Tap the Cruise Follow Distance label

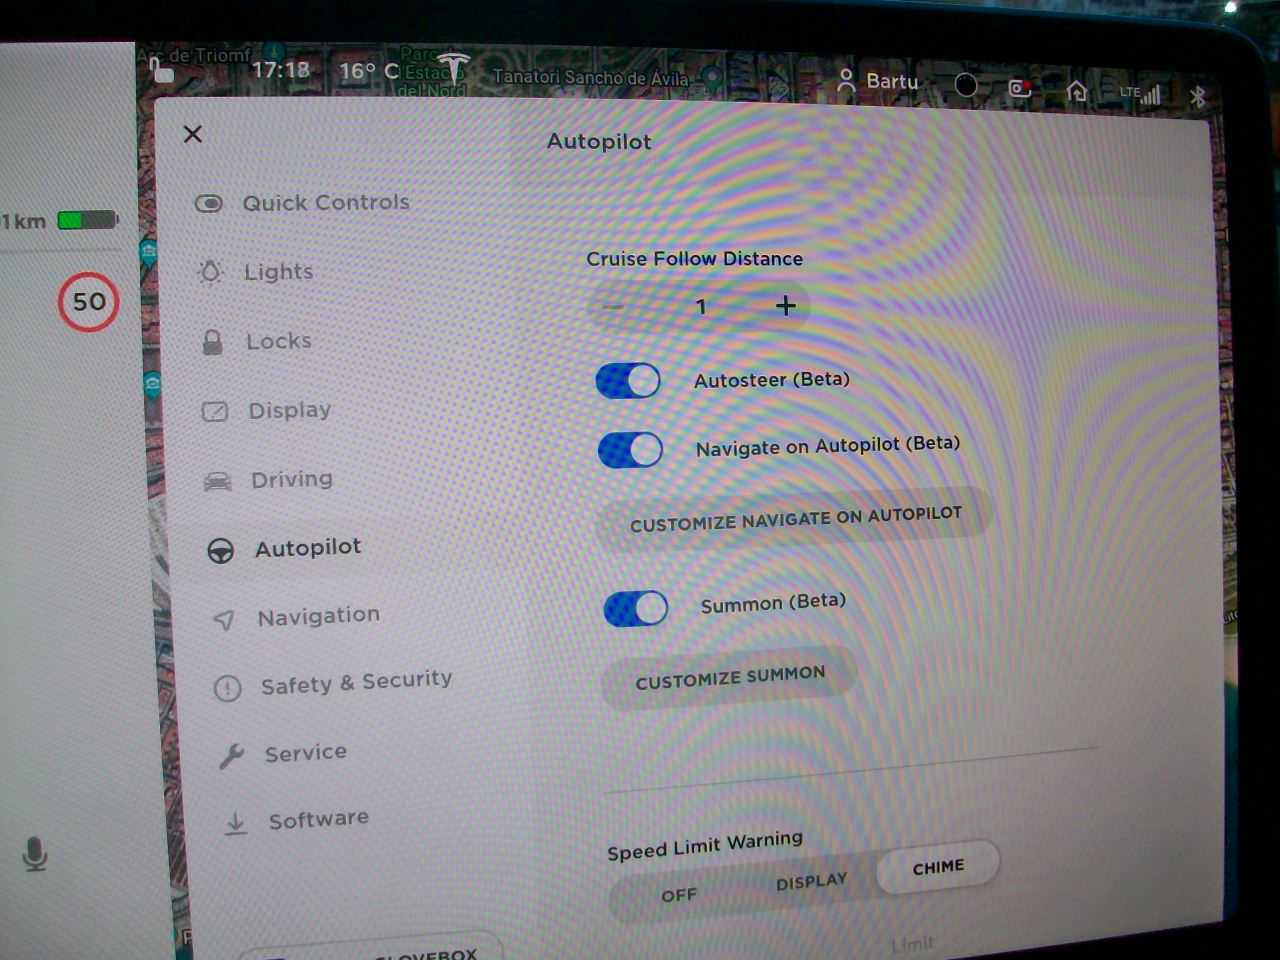pyautogui.click(x=694, y=258)
